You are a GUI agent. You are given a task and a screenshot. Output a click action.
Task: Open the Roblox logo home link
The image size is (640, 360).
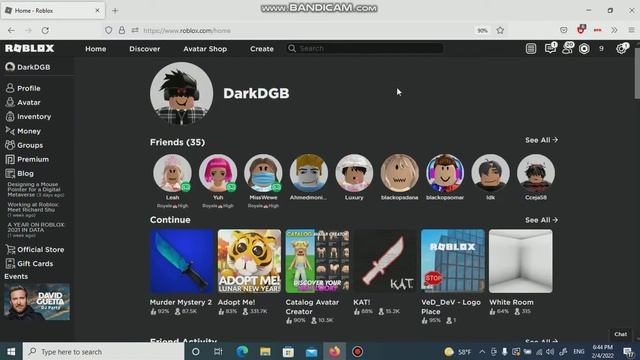coord(29,48)
